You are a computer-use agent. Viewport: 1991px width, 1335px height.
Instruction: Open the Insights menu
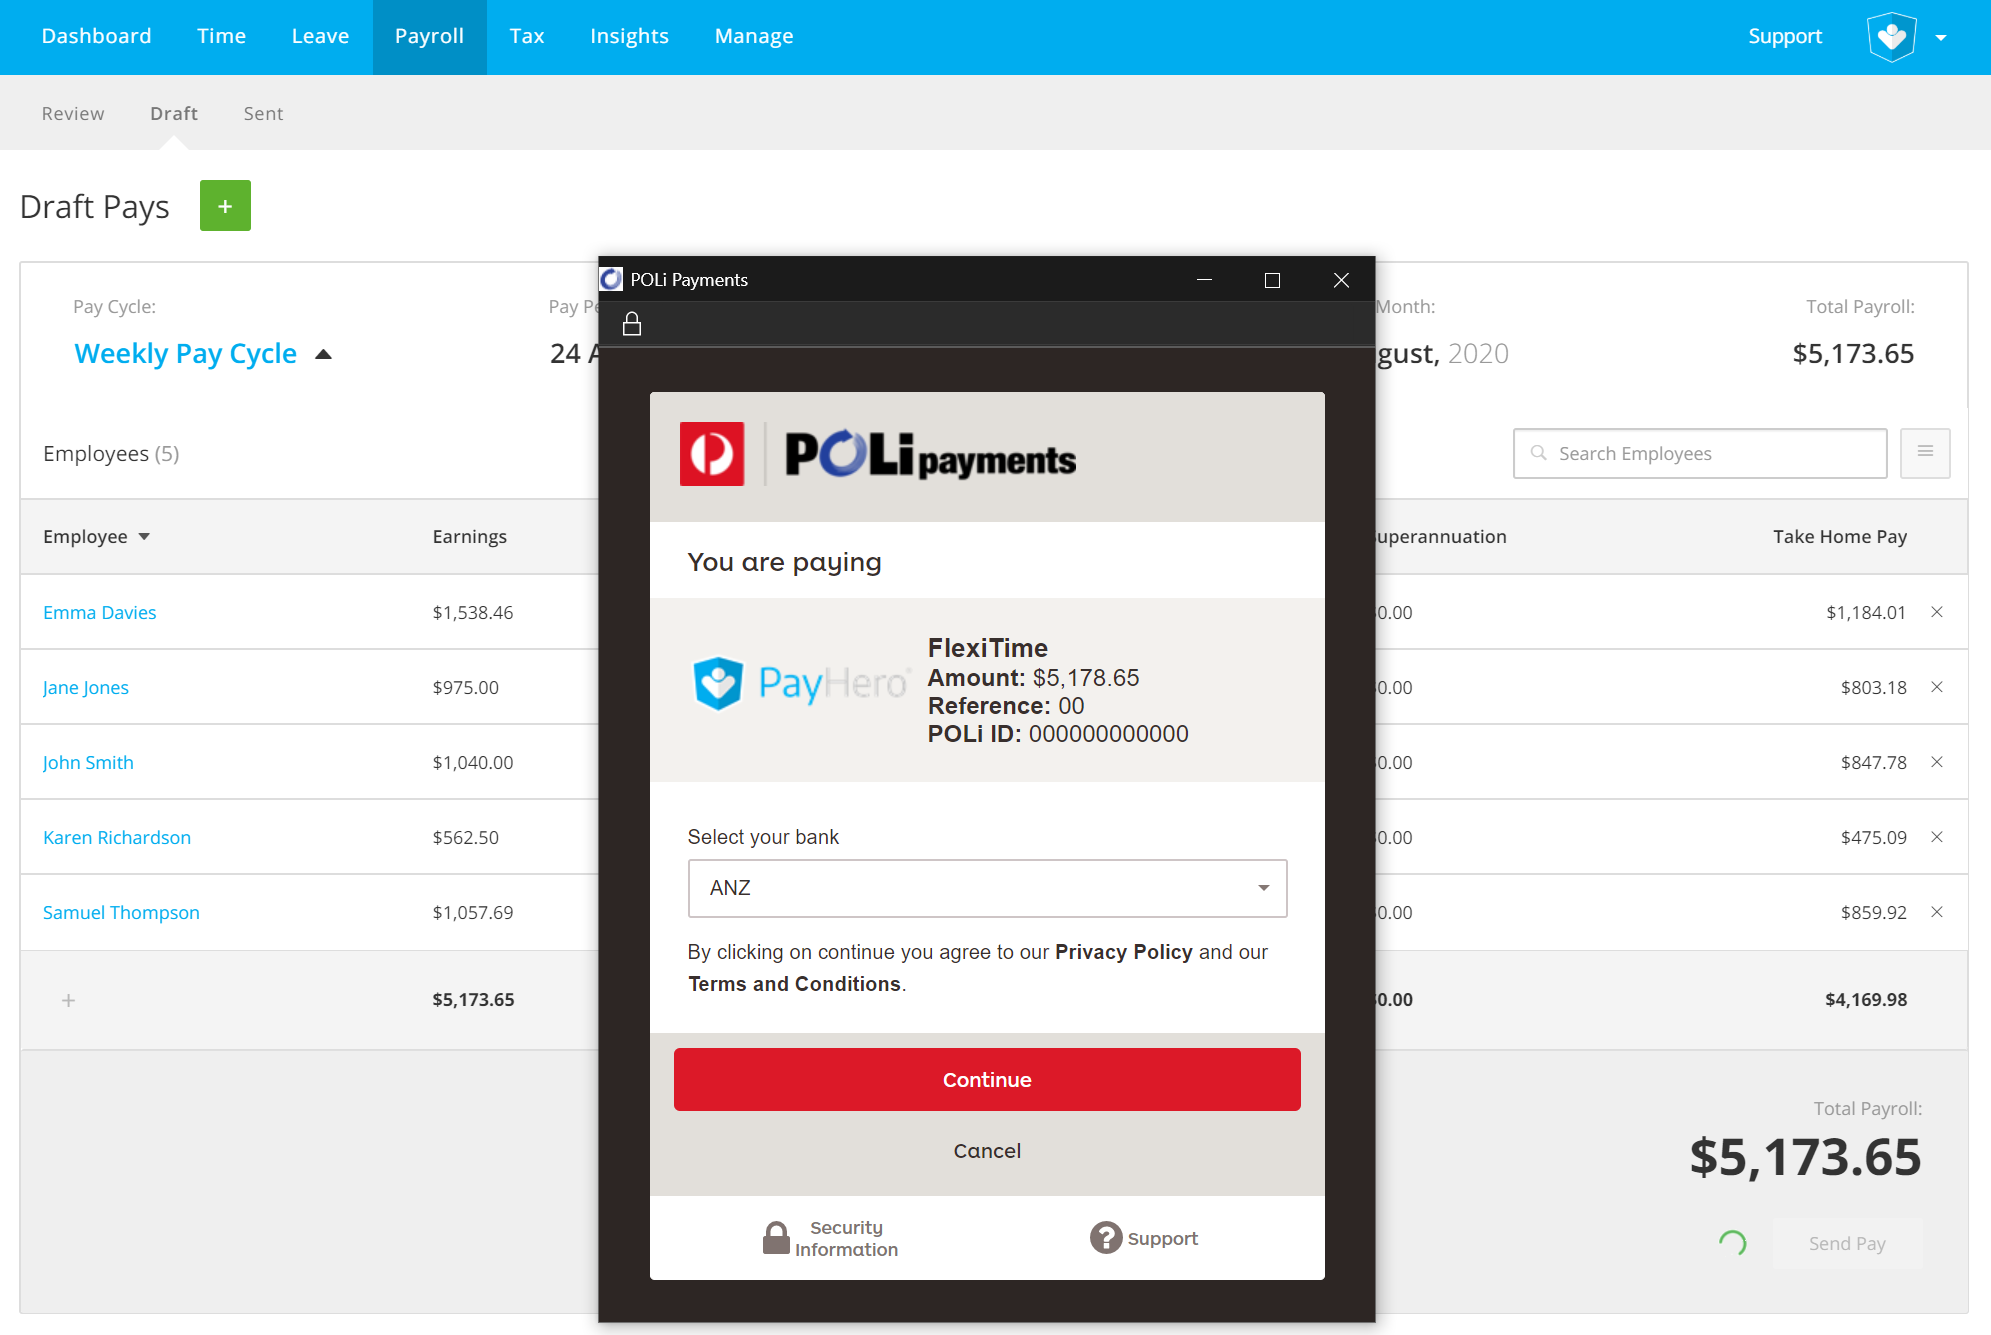point(629,37)
